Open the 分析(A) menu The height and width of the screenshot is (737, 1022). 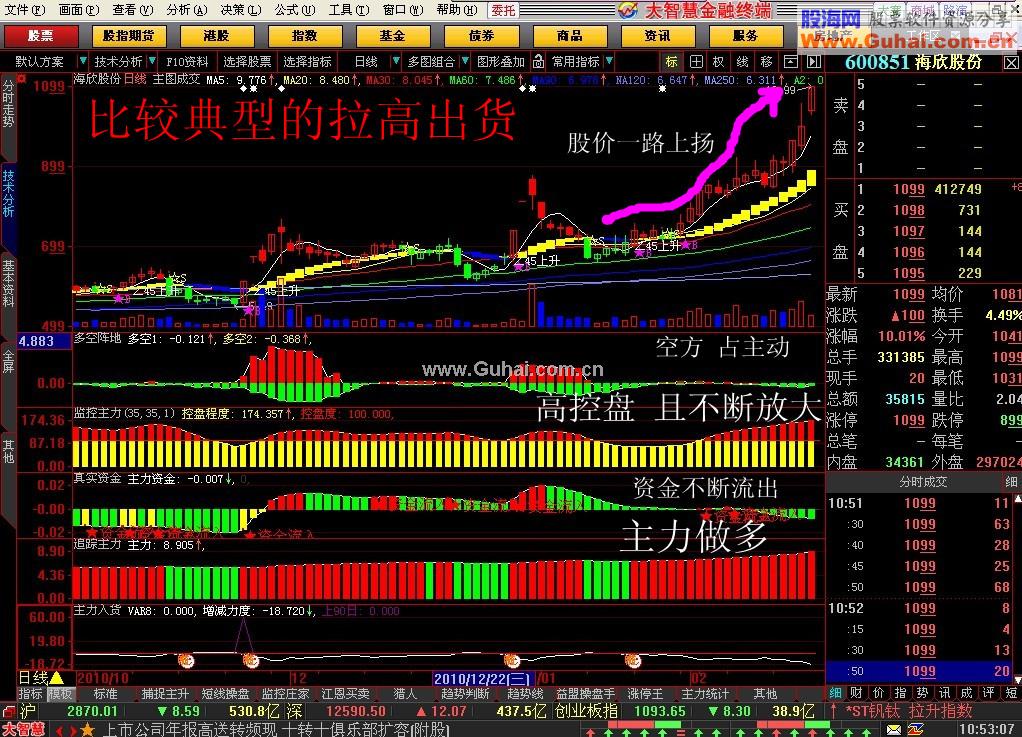186,10
